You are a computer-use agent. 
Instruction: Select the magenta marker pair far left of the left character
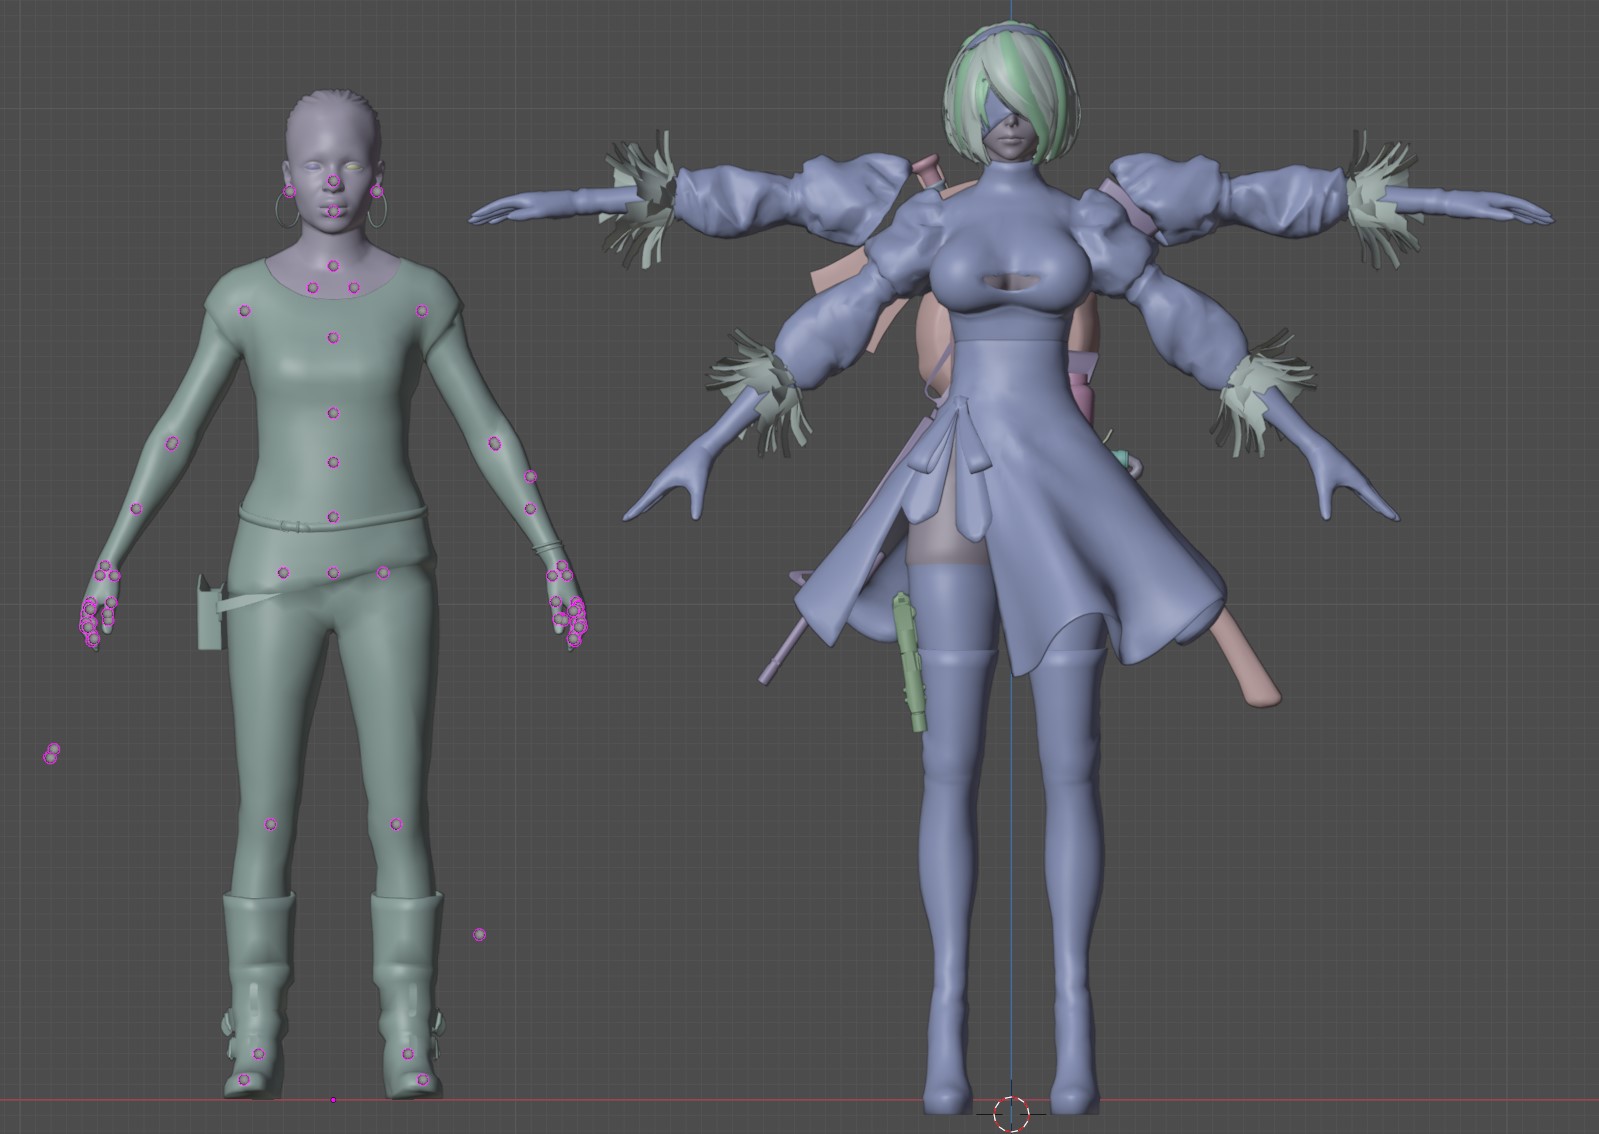[x=52, y=753]
